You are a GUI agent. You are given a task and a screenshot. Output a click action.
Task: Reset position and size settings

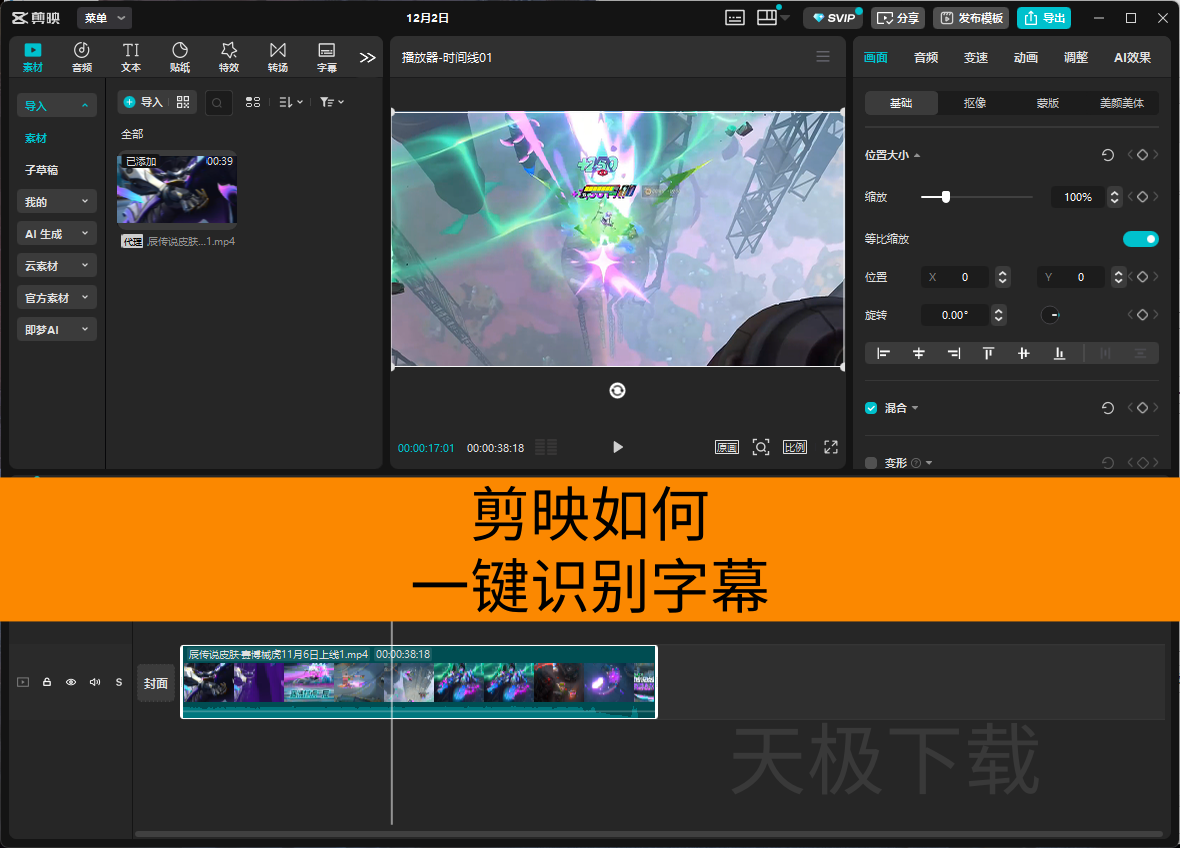point(1107,155)
